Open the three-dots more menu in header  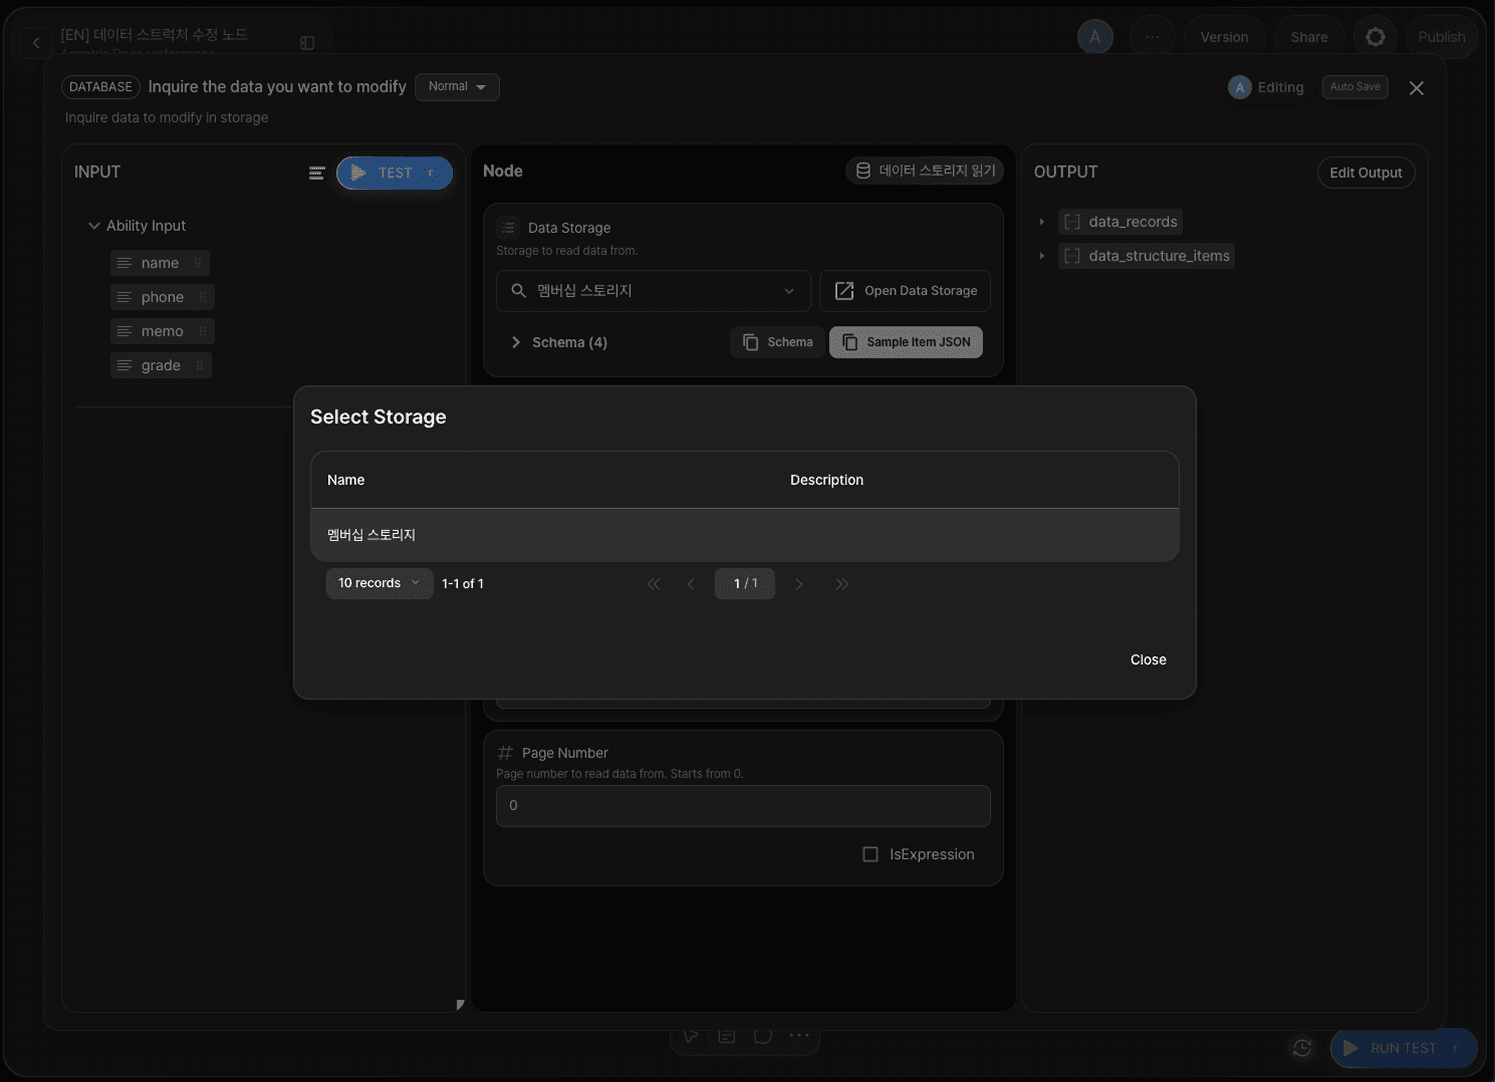(x=1153, y=37)
